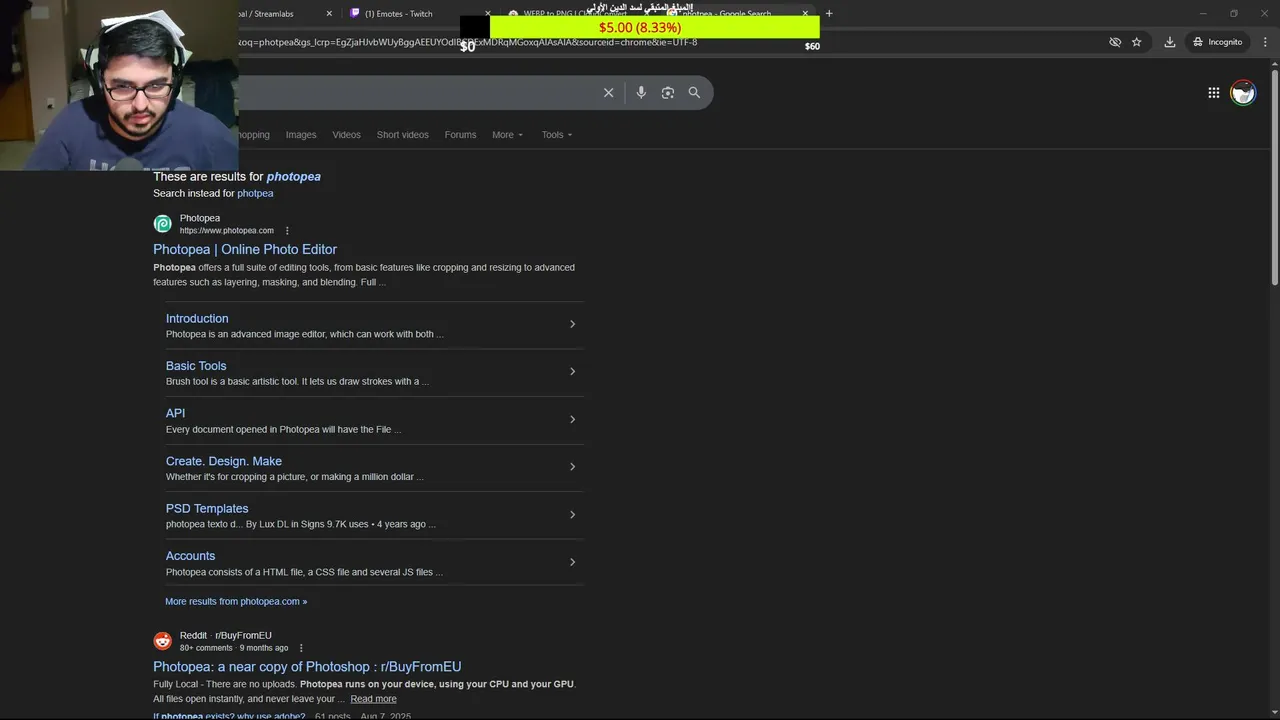Open the API link
Screen dimensions: 1280x720
tap(175, 413)
